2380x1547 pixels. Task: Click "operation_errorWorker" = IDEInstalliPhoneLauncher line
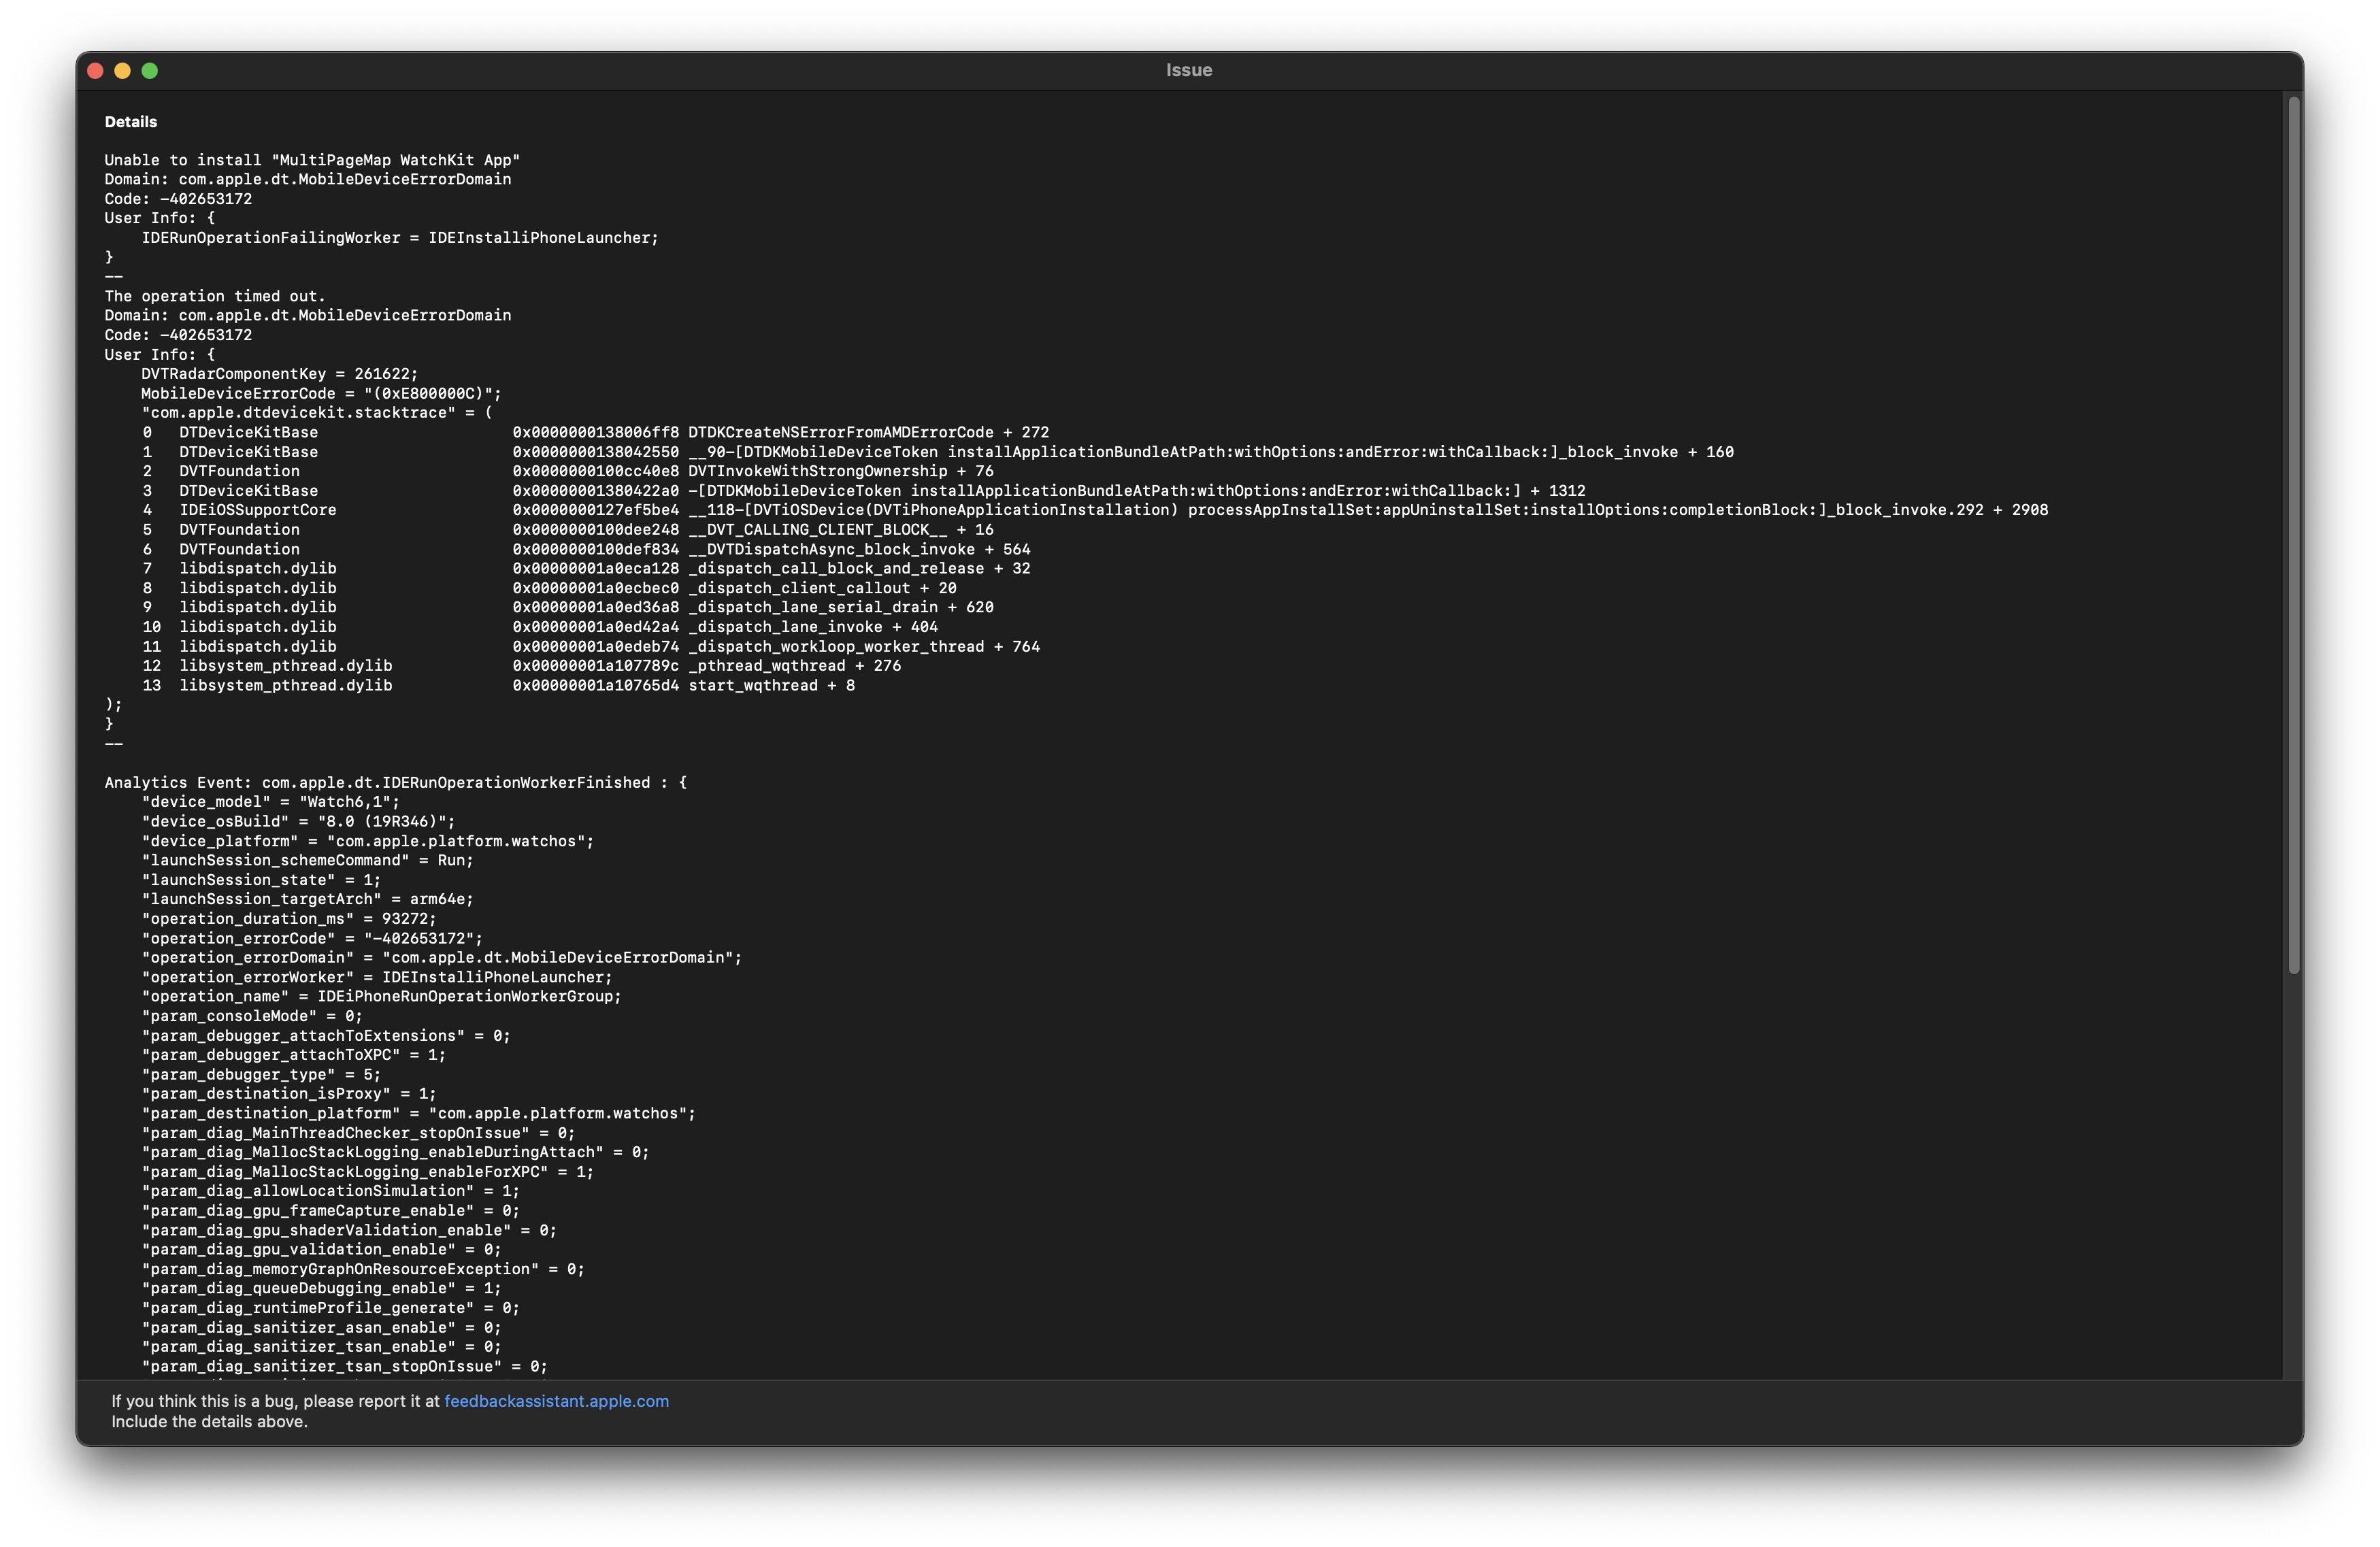377,977
